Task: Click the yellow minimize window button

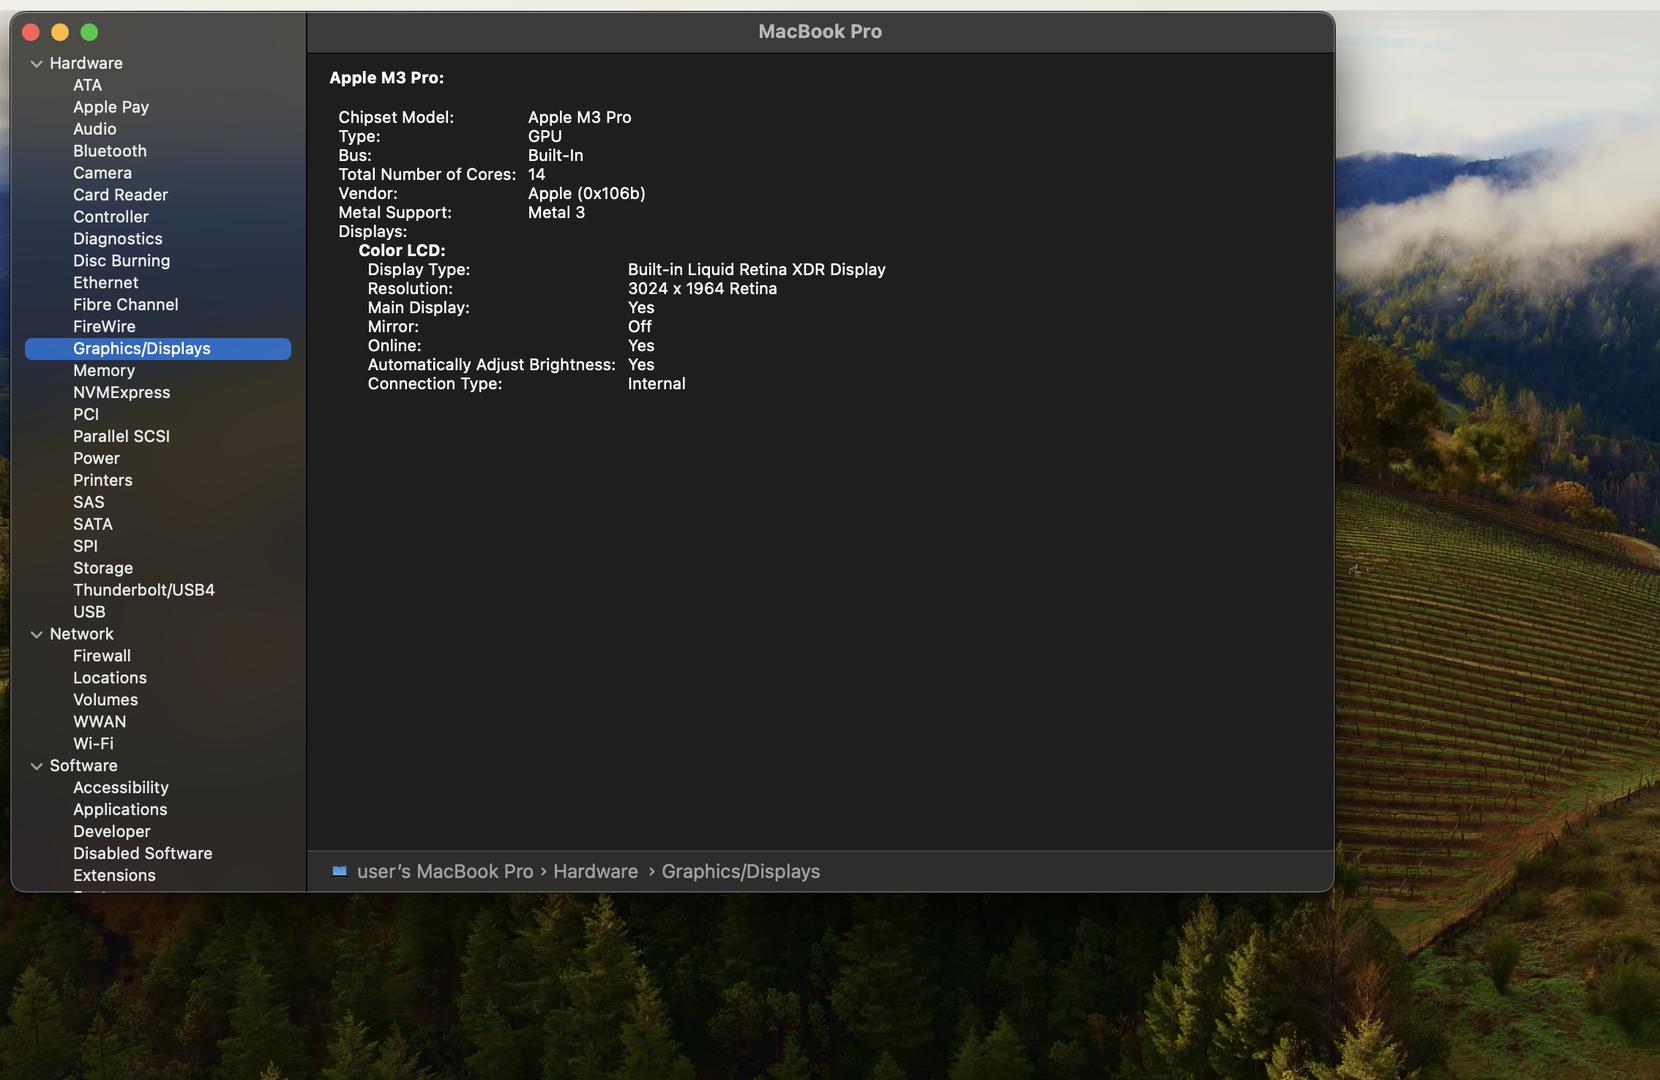Action: (60, 33)
